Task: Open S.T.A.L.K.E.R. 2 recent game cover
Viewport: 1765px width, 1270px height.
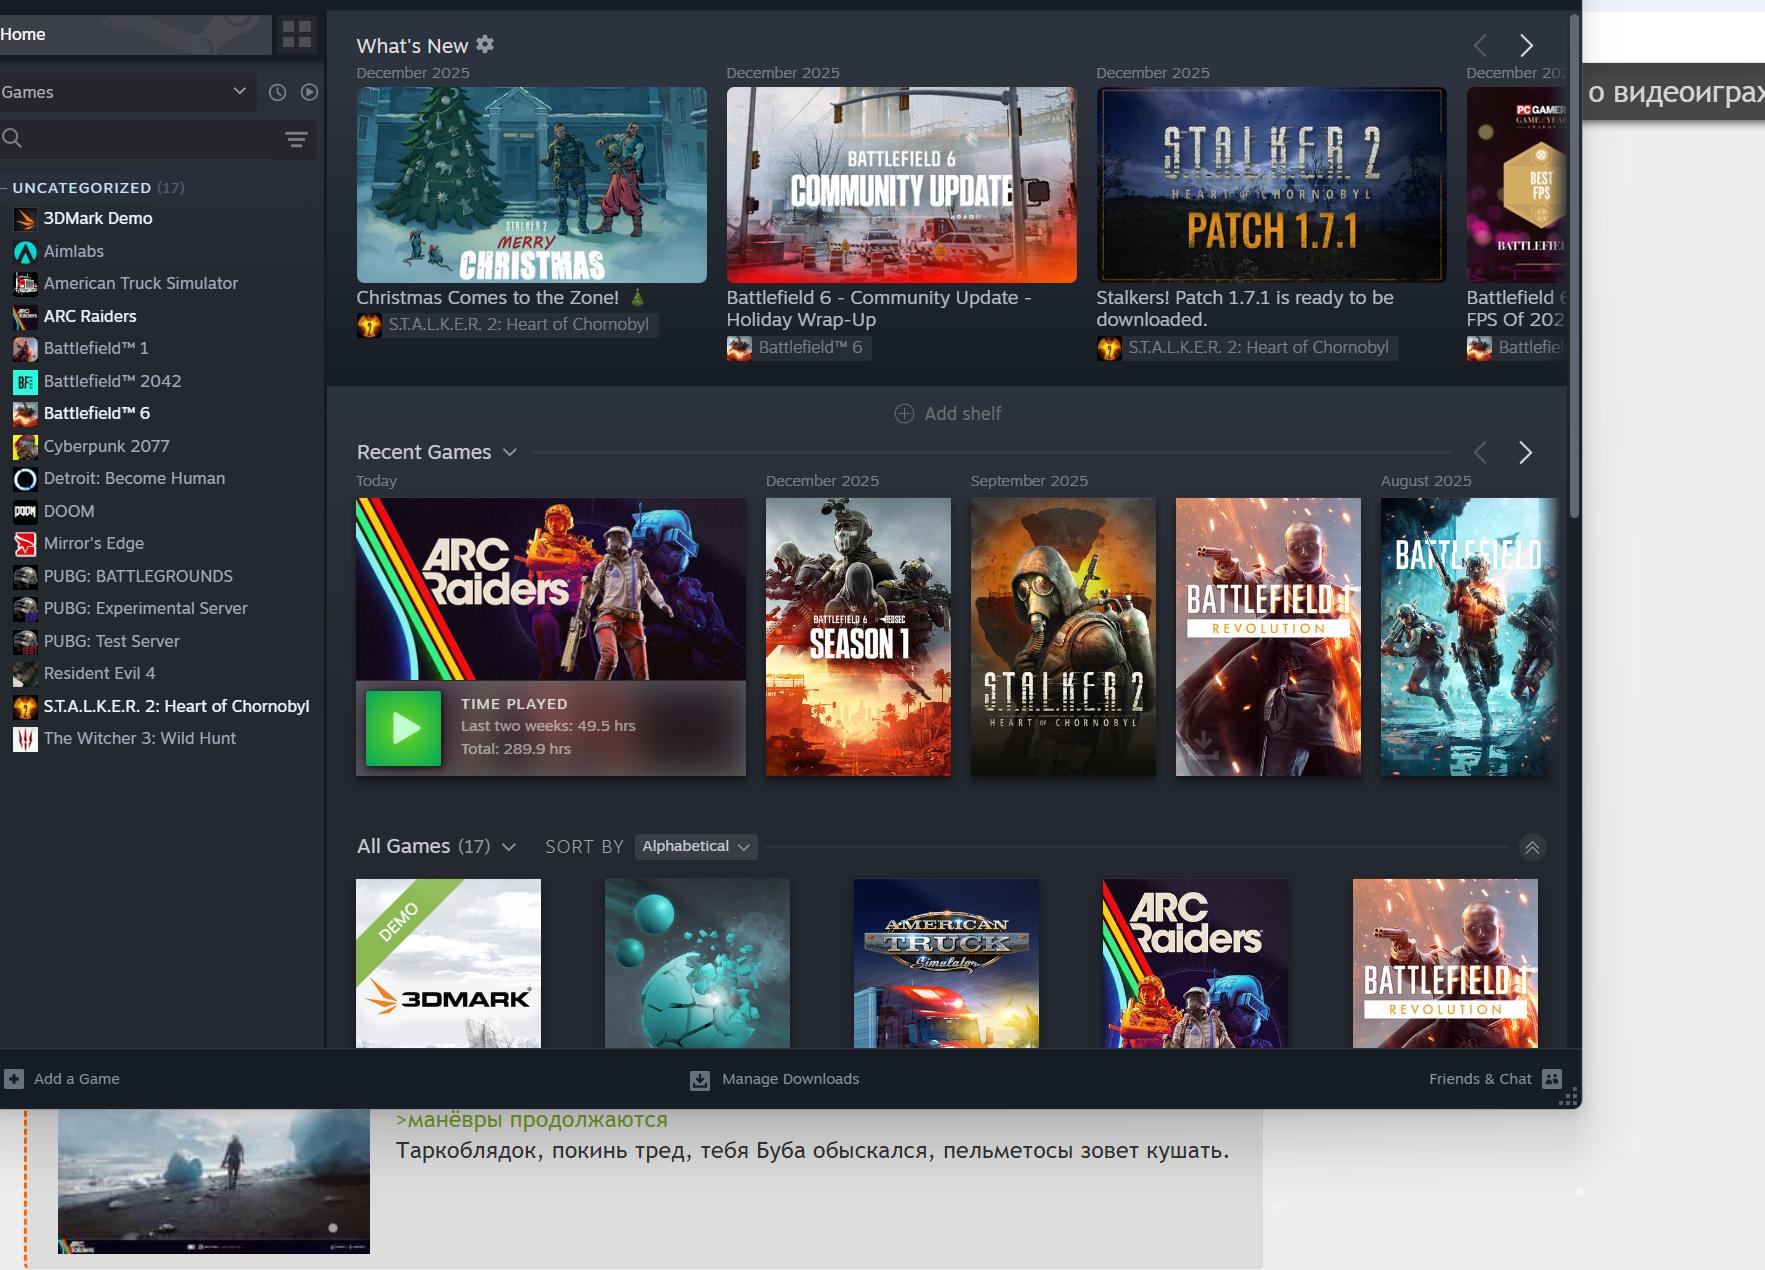Action: pos(1063,637)
